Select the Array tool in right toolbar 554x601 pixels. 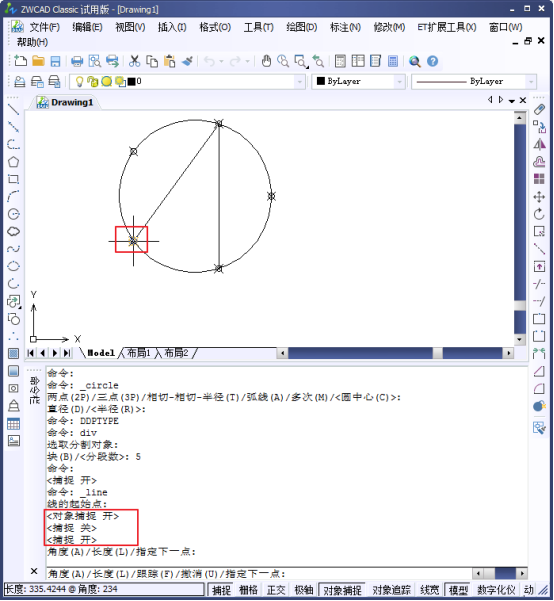(x=539, y=179)
